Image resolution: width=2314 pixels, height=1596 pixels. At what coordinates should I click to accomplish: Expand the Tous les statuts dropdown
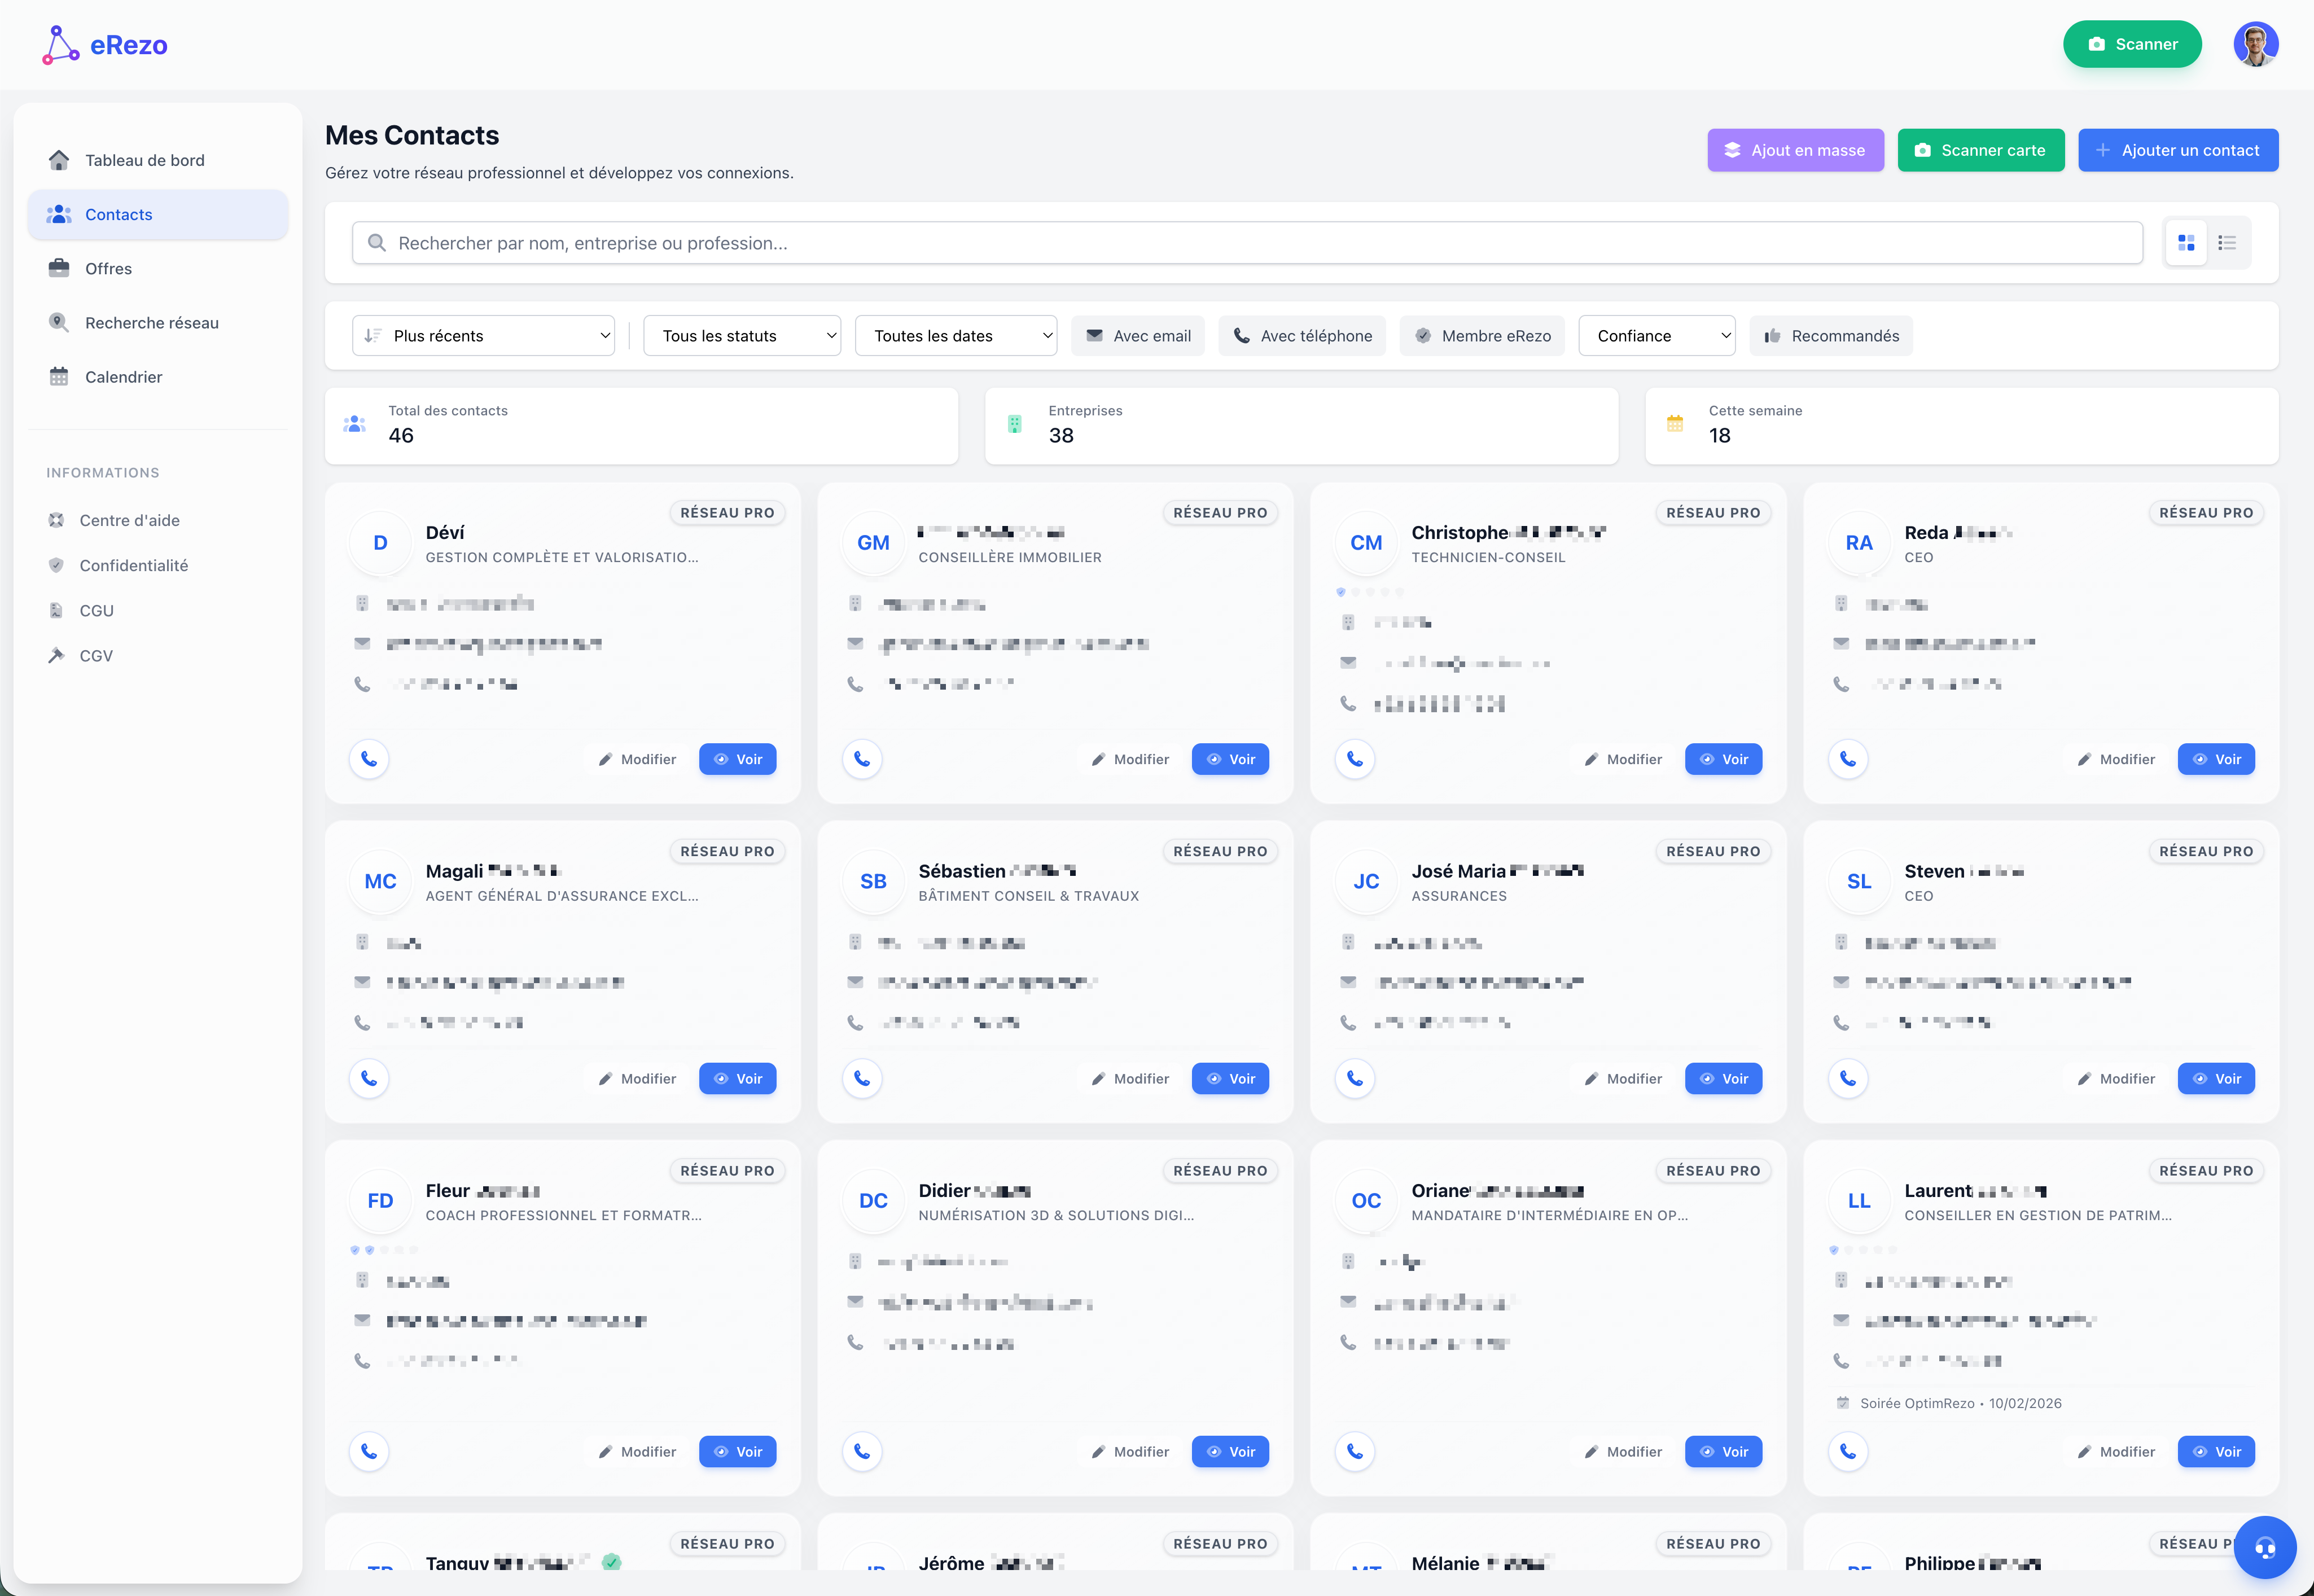[x=742, y=335]
